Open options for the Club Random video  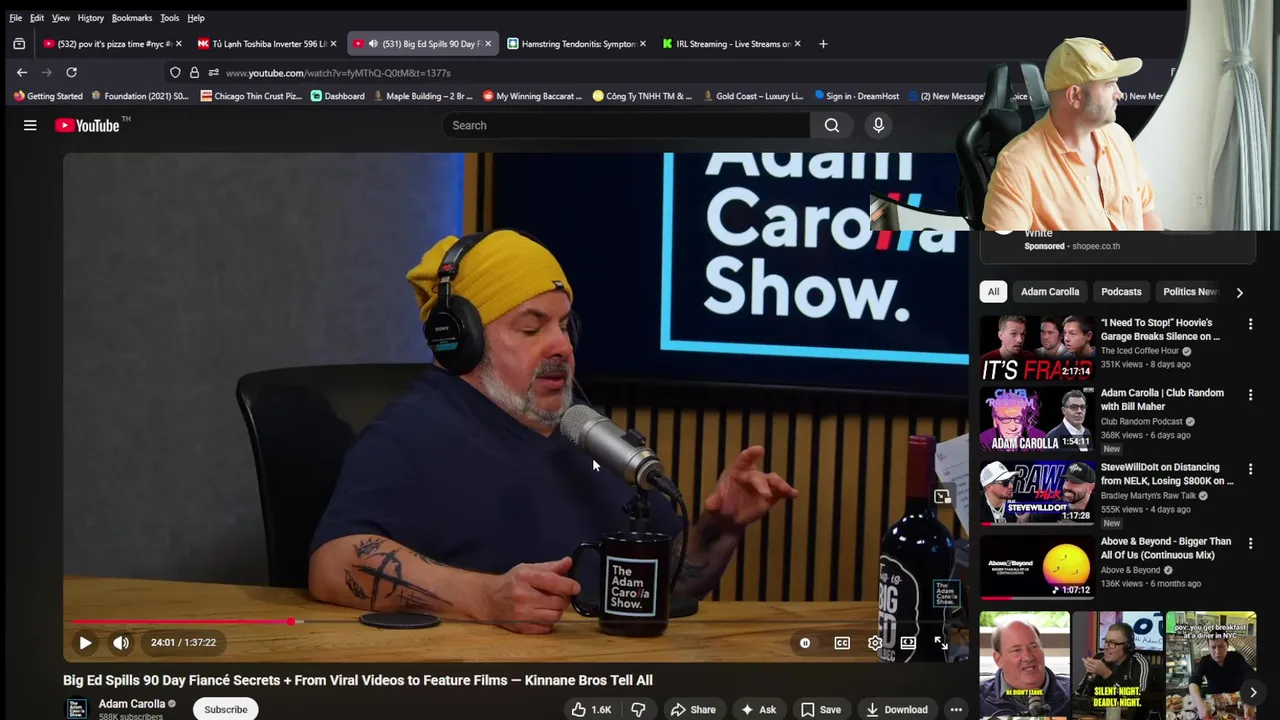tap(1250, 395)
